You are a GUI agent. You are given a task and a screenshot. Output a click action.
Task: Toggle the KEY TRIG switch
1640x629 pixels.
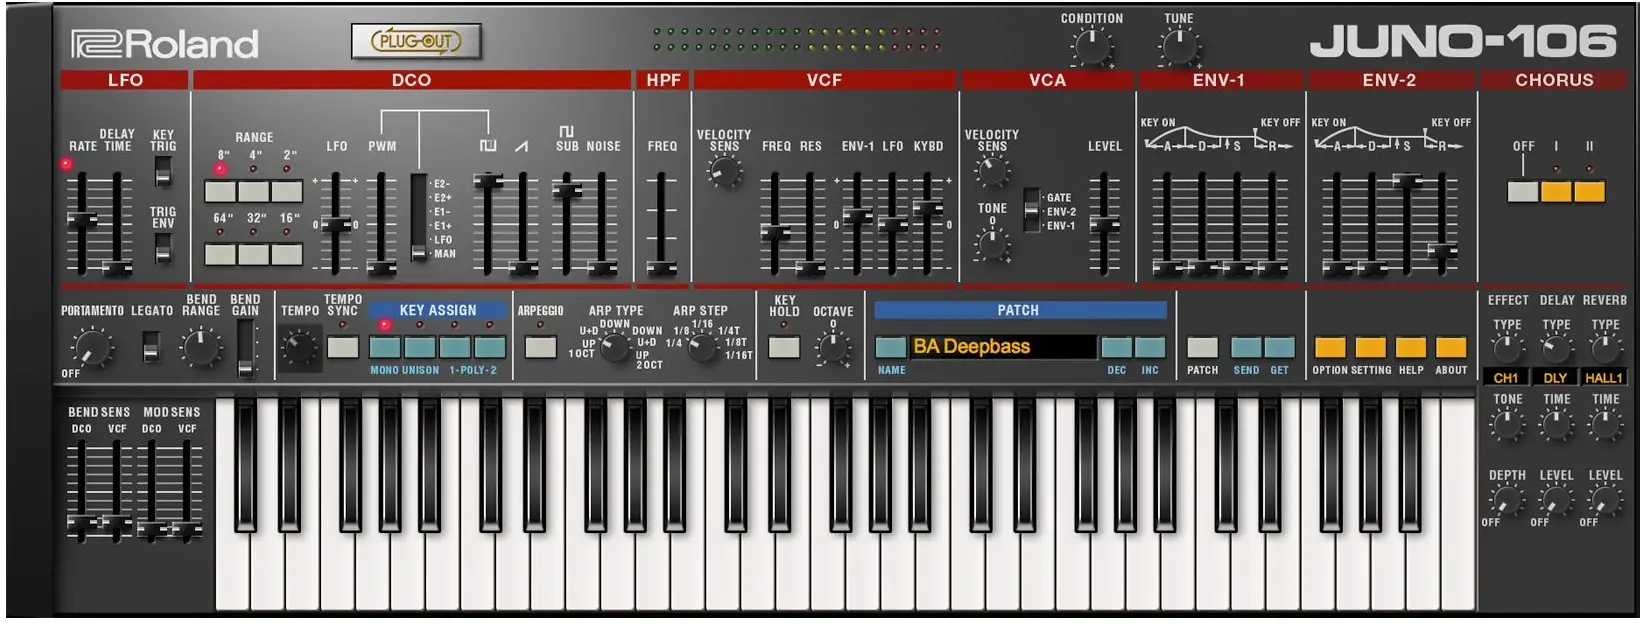[x=162, y=172]
